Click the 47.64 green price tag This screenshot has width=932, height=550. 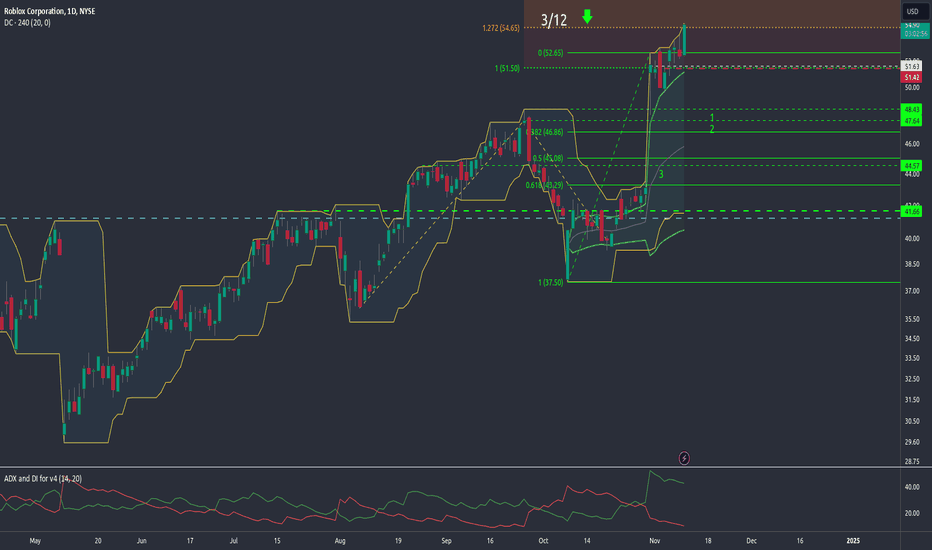pos(912,121)
